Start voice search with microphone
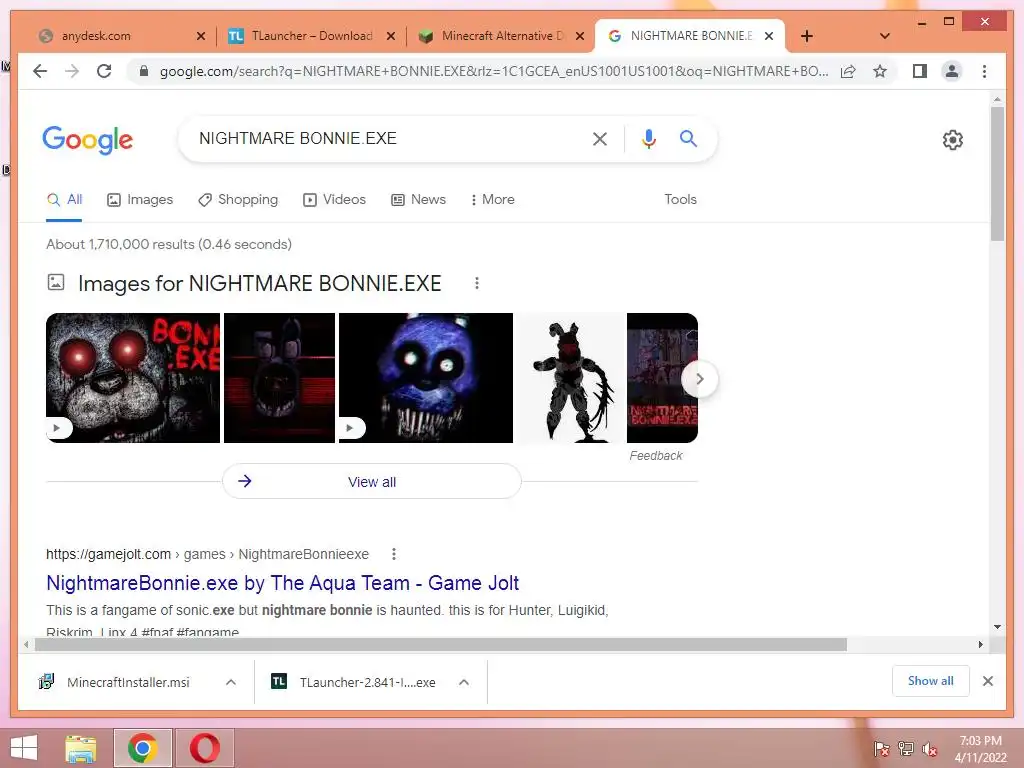 coord(648,138)
